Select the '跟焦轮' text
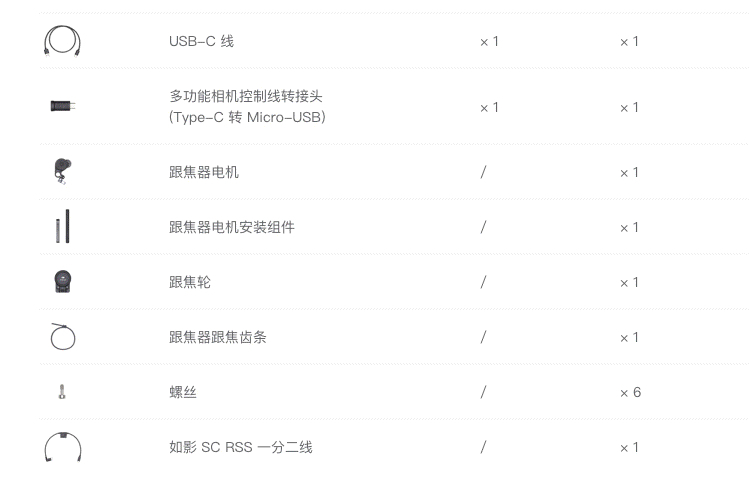 coord(190,282)
